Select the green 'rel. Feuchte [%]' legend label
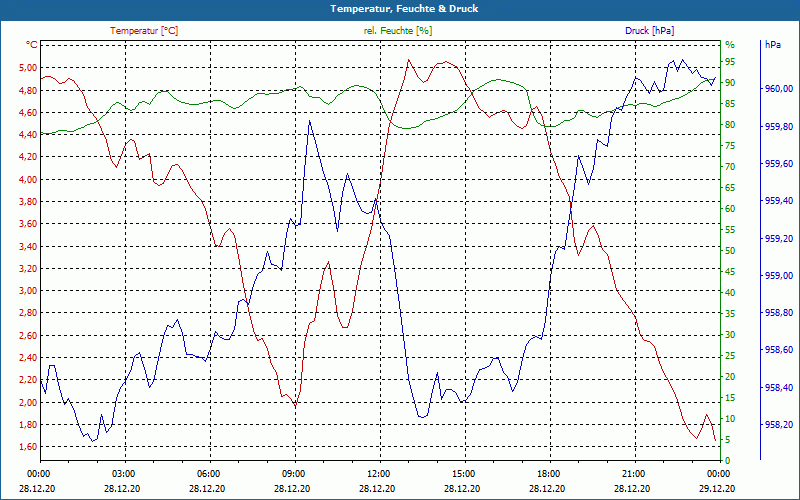800x500 pixels. 397,31
